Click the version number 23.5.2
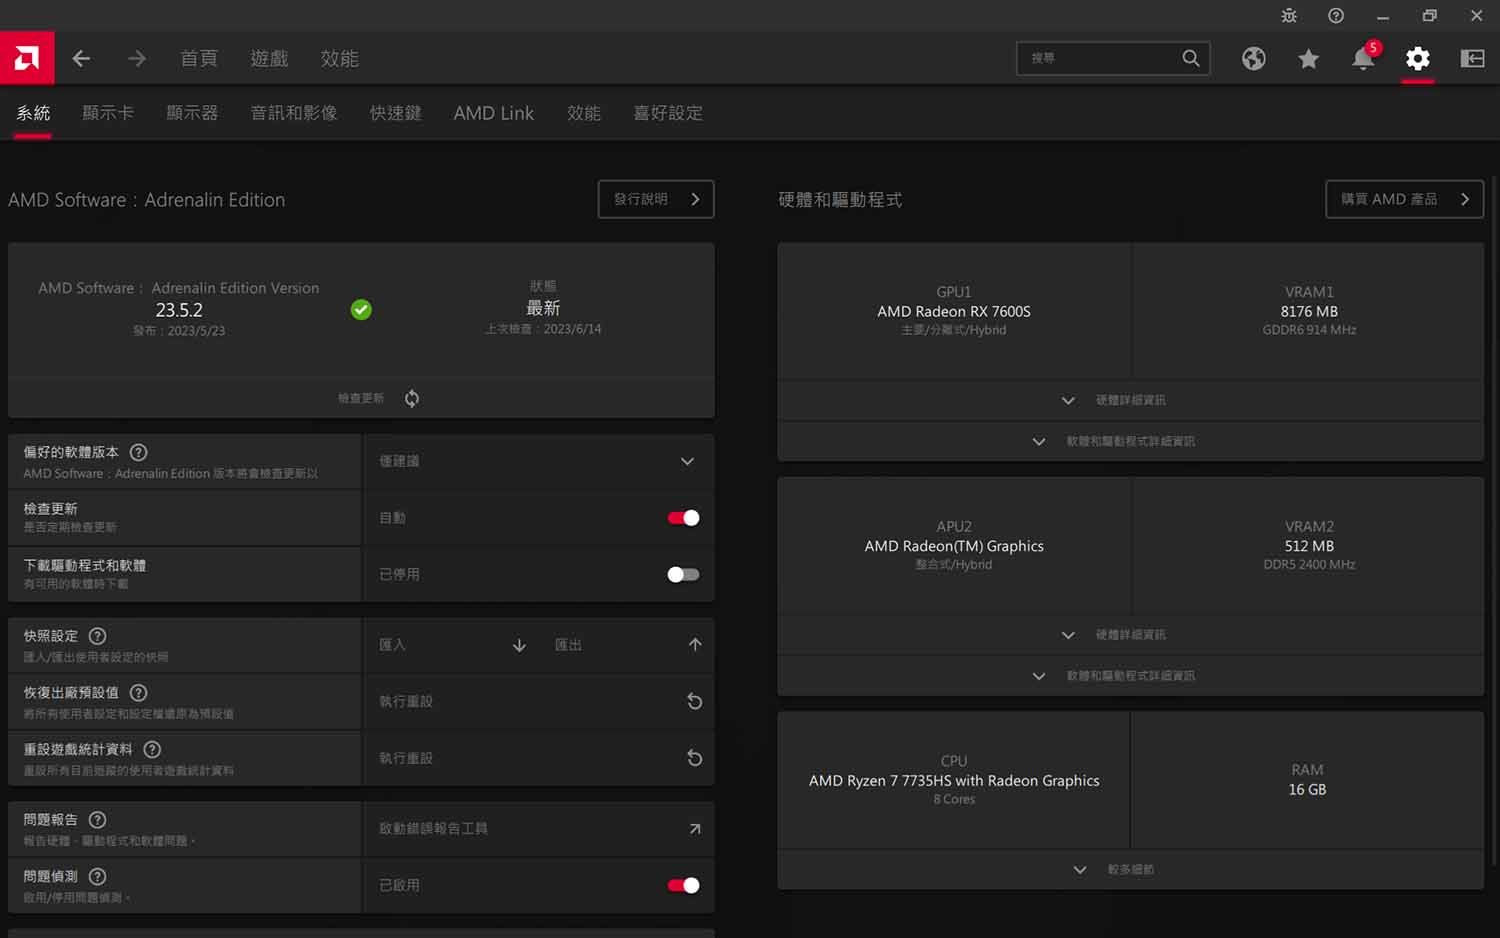The width and height of the screenshot is (1500, 938). (x=179, y=310)
